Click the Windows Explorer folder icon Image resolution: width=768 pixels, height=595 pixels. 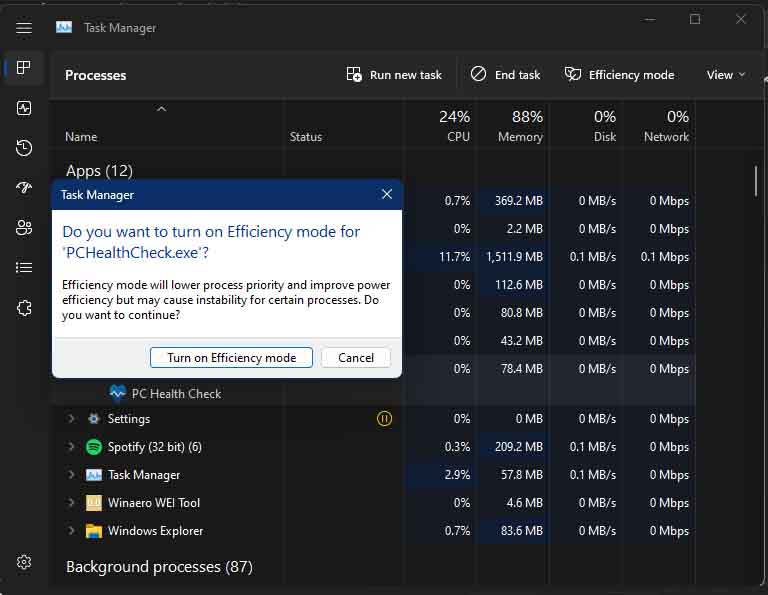point(94,531)
